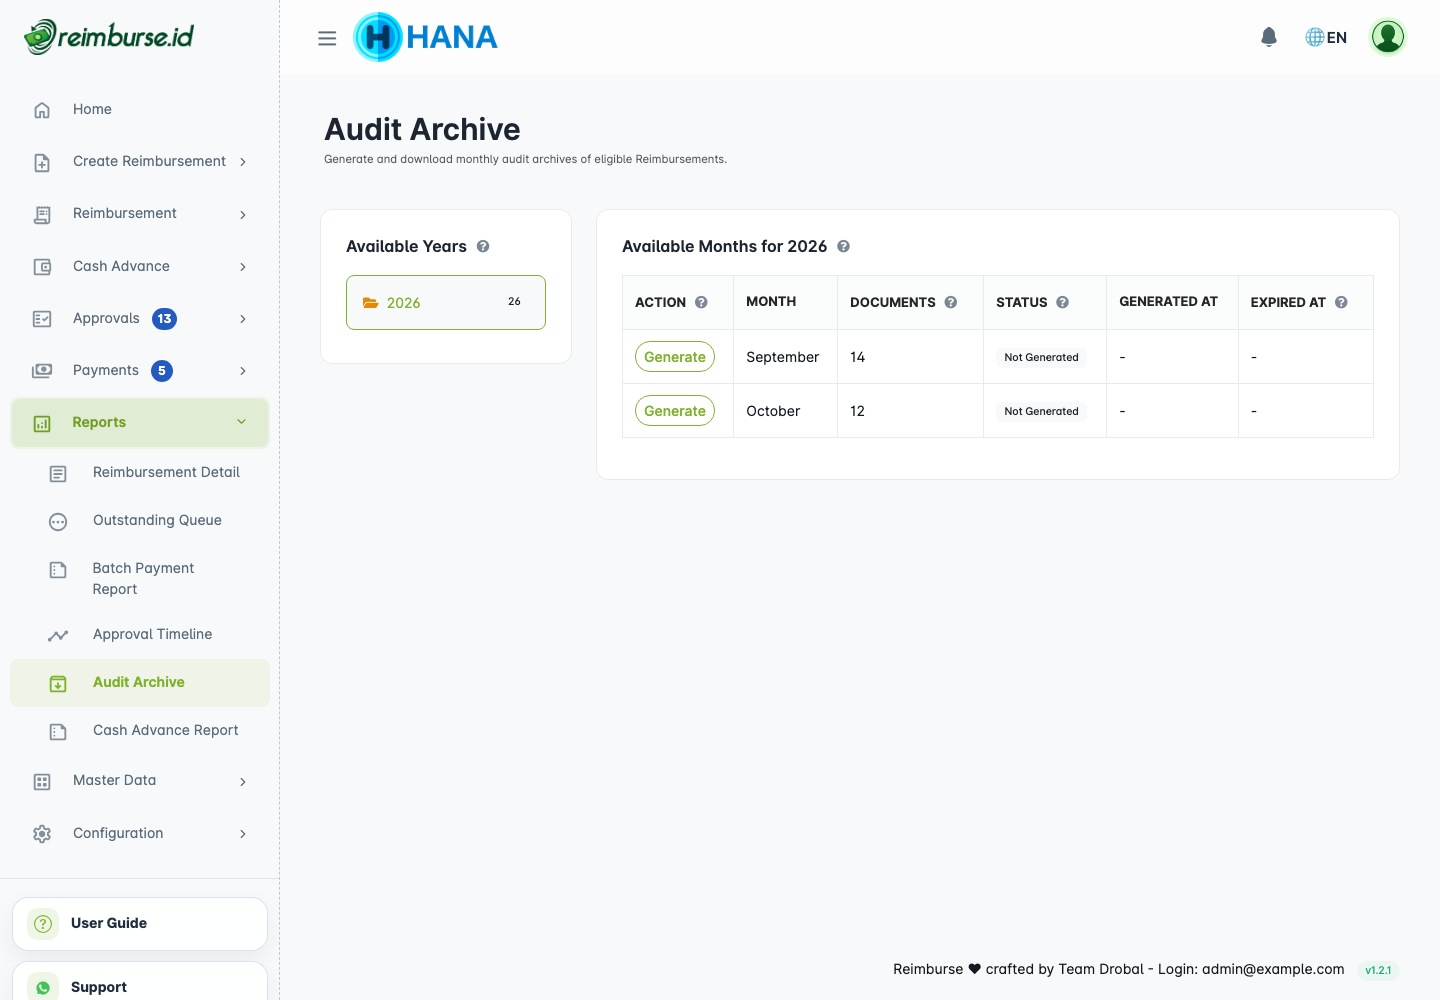The image size is (1440, 1000).
Task: Collapse the Reports menu
Action: click(x=140, y=423)
